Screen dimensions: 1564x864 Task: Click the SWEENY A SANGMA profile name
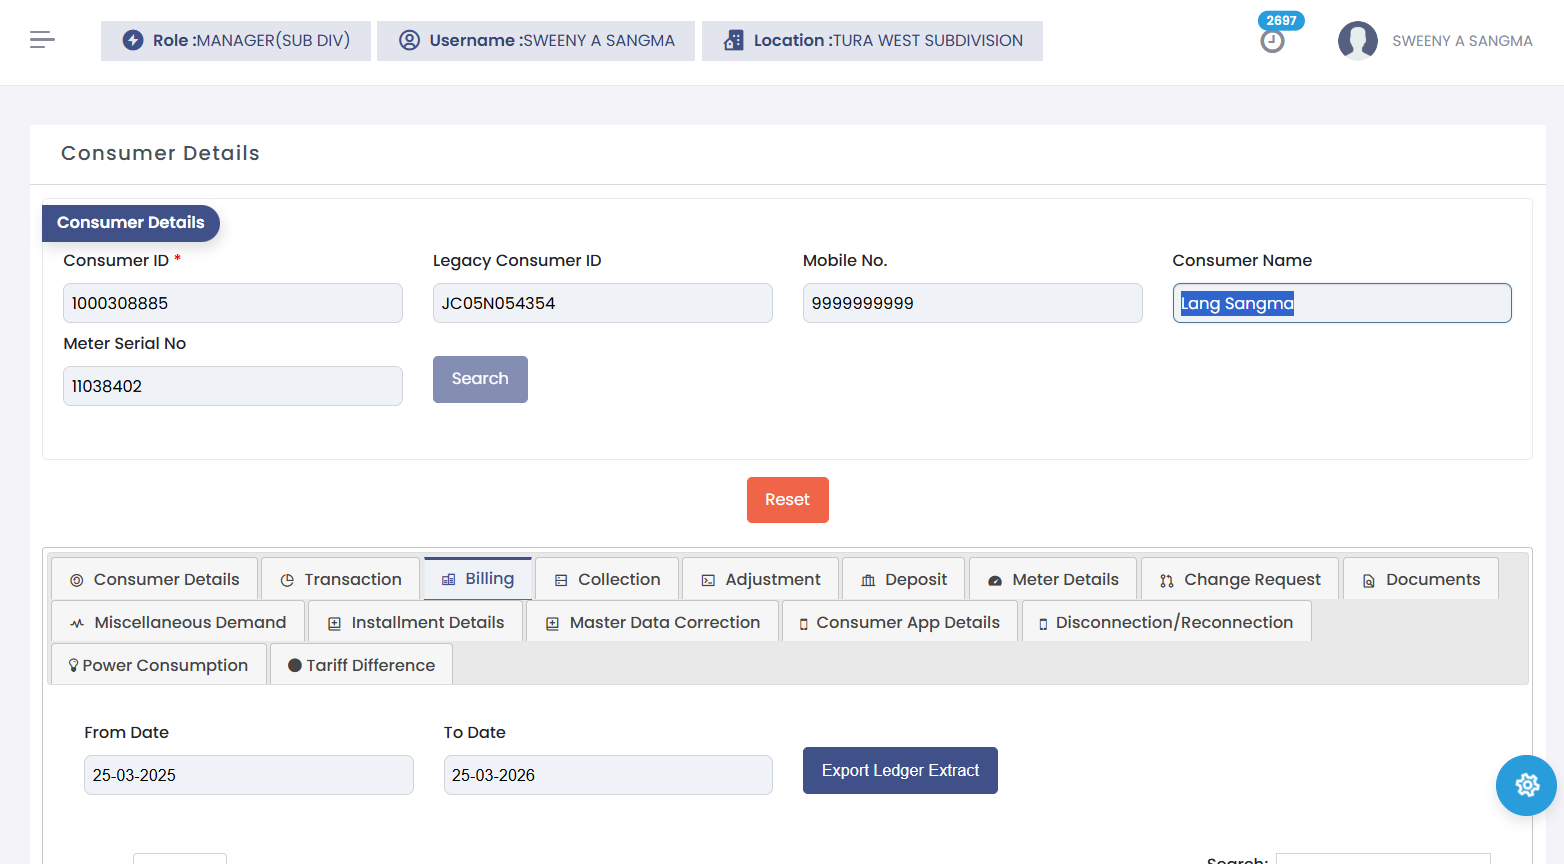click(x=1462, y=41)
